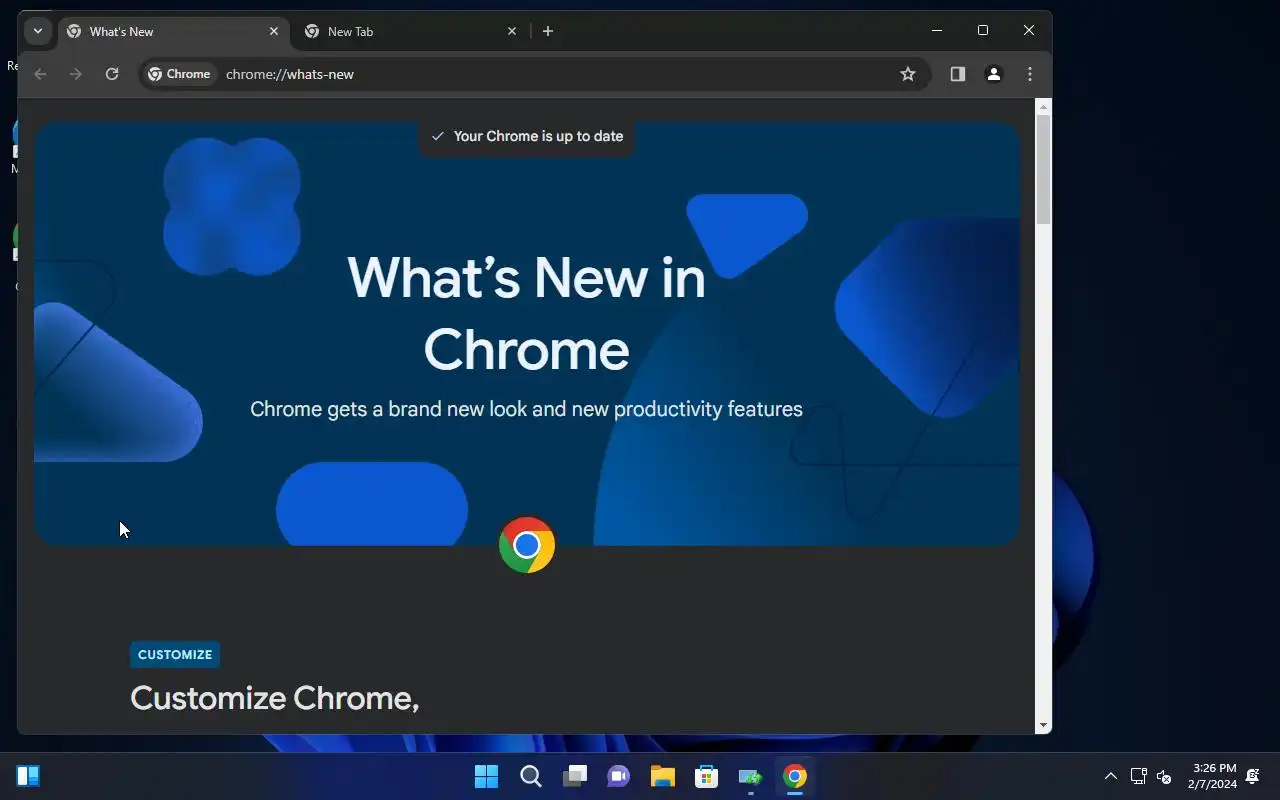Click the page scrollbar down arrow
This screenshot has height=800, width=1280.
(x=1044, y=726)
